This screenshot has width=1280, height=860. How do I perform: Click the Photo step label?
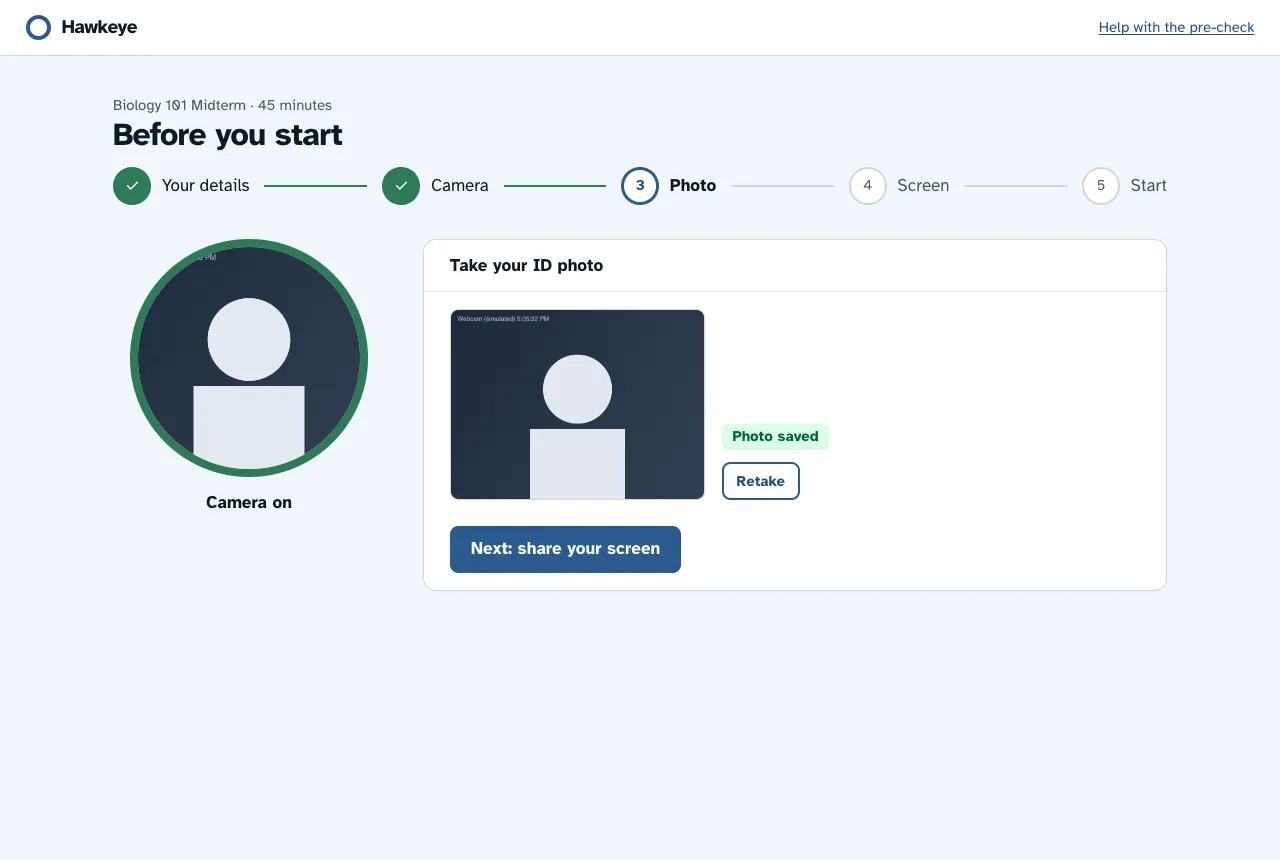[693, 186]
